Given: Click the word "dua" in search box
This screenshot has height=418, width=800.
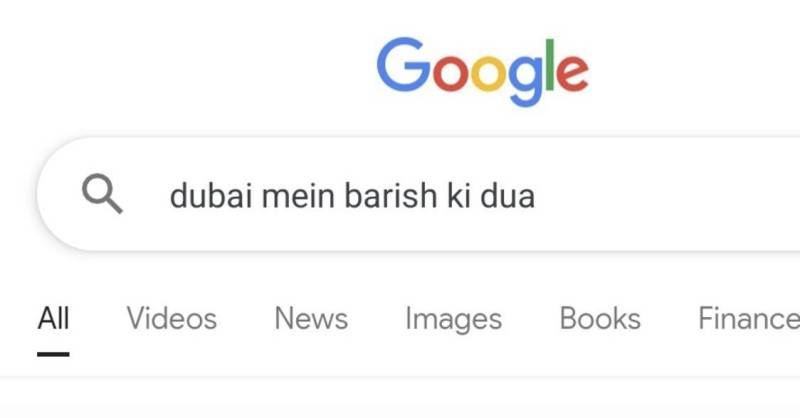Looking at the screenshot, I should pyautogui.click(x=508, y=196).
